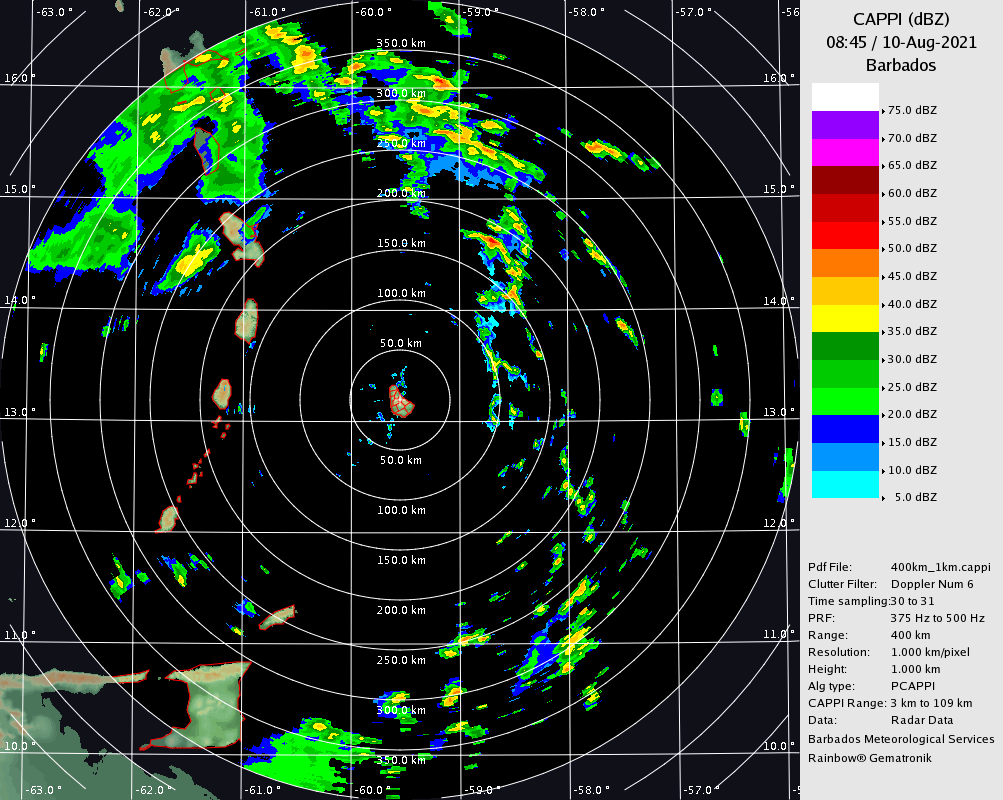Click the 40.0 dBZ legend label

tap(912, 304)
